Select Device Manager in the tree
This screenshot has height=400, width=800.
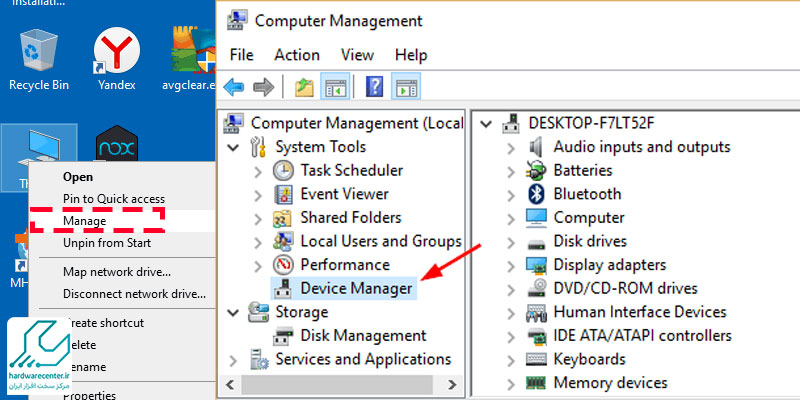(x=356, y=289)
